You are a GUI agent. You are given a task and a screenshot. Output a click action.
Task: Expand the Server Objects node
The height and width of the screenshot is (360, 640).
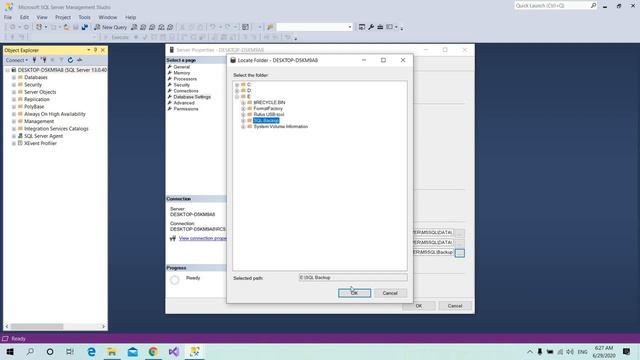[13, 92]
